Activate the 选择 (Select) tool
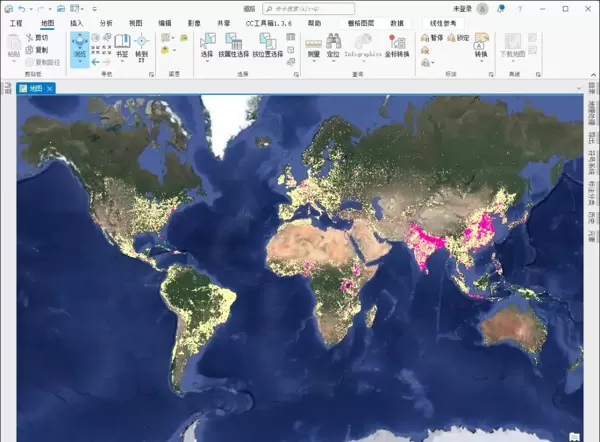Image resolution: width=600 pixels, height=442 pixels. click(207, 46)
